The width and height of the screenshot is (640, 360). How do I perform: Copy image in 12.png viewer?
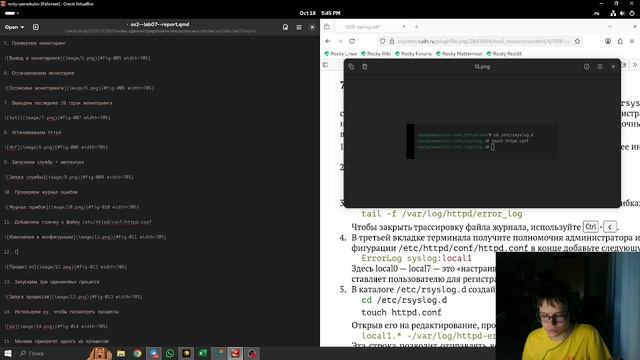pyautogui.click(x=351, y=67)
